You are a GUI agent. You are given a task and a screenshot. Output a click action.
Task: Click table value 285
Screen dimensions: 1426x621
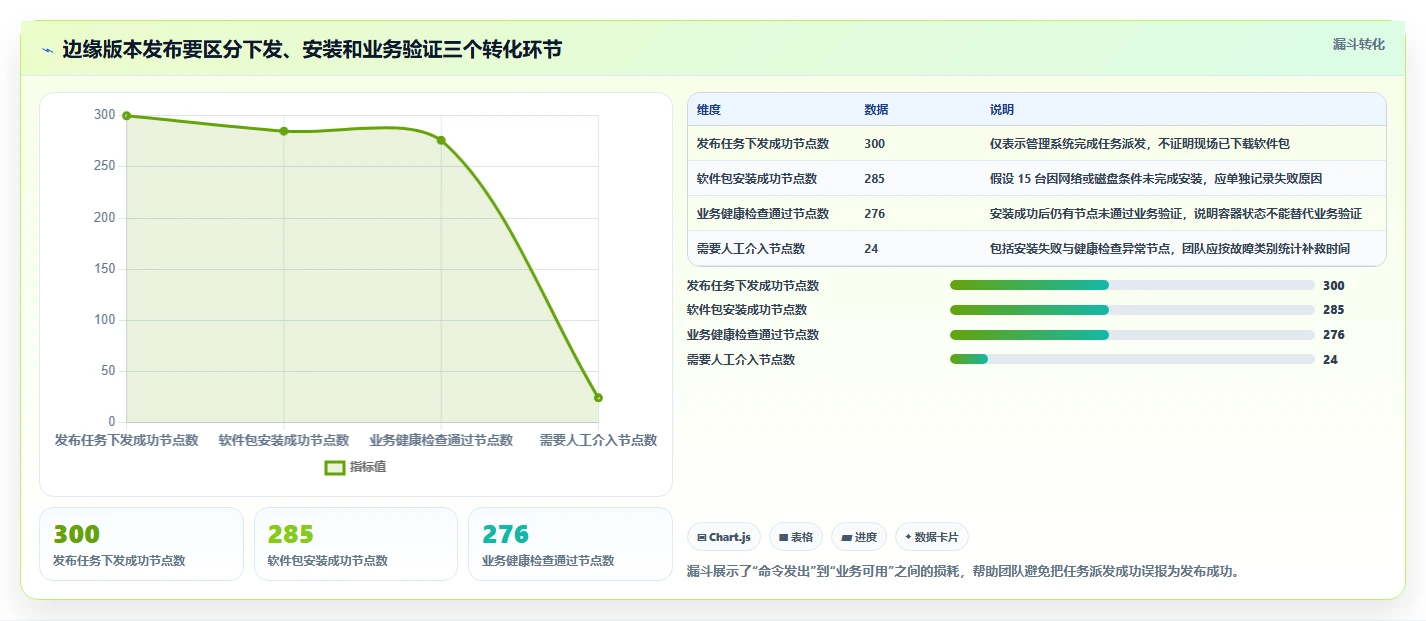pos(874,179)
